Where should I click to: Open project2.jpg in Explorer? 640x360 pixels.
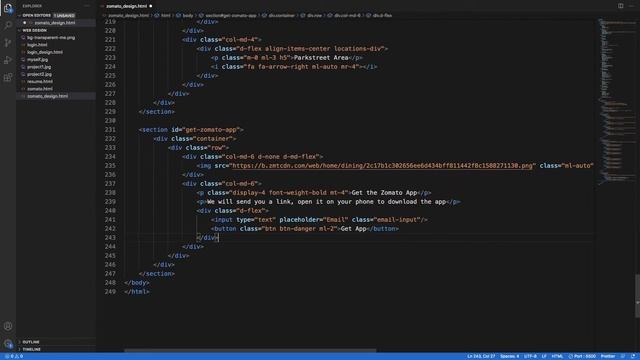pyautogui.click(x=39, y=74)
